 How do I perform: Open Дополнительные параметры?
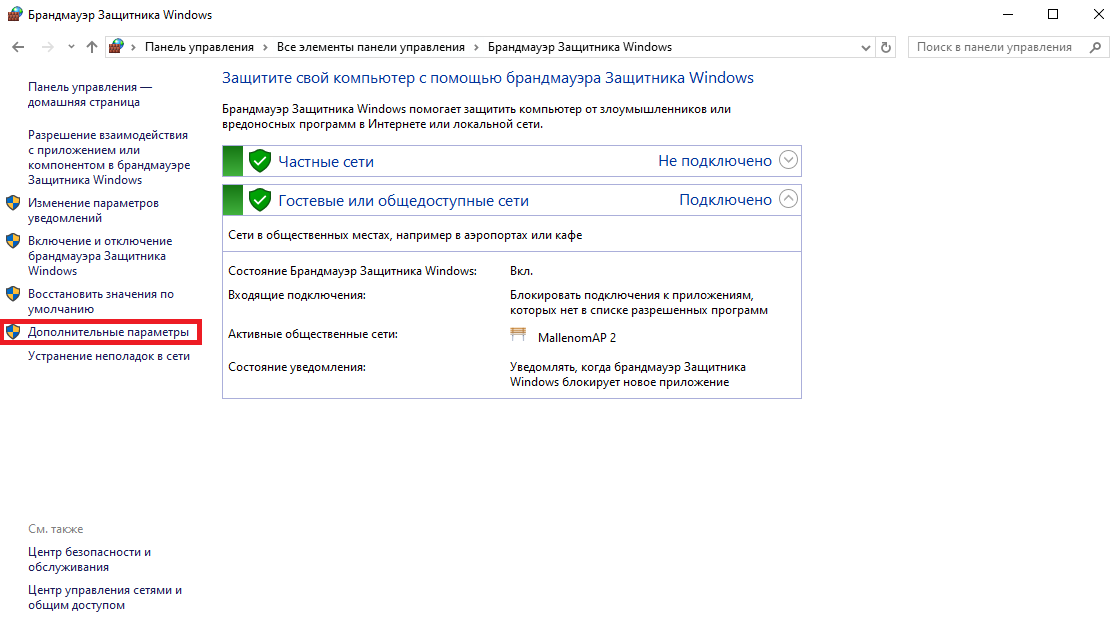coord(108,332)
